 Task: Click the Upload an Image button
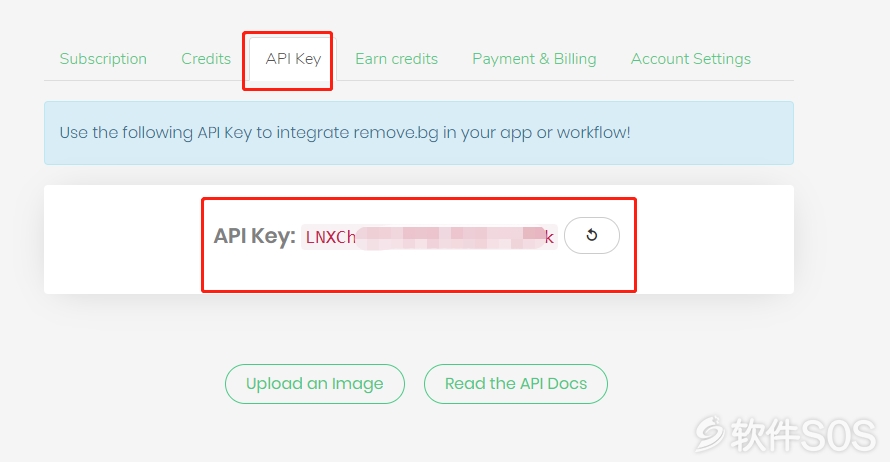(x=314, y=384)
